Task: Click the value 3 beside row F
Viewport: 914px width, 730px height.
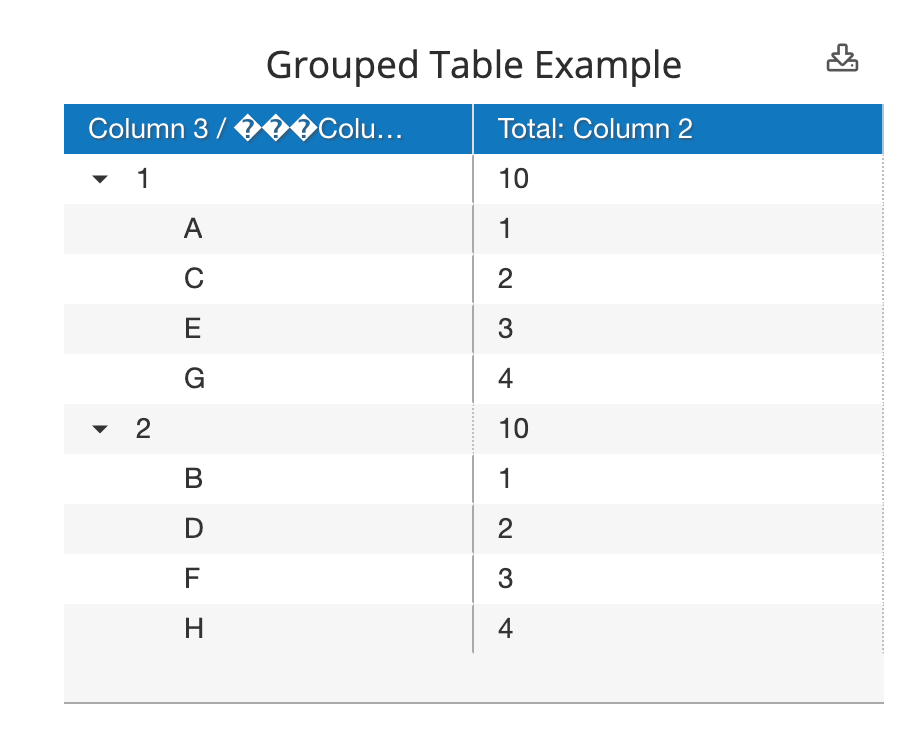Action: (504, 578)
